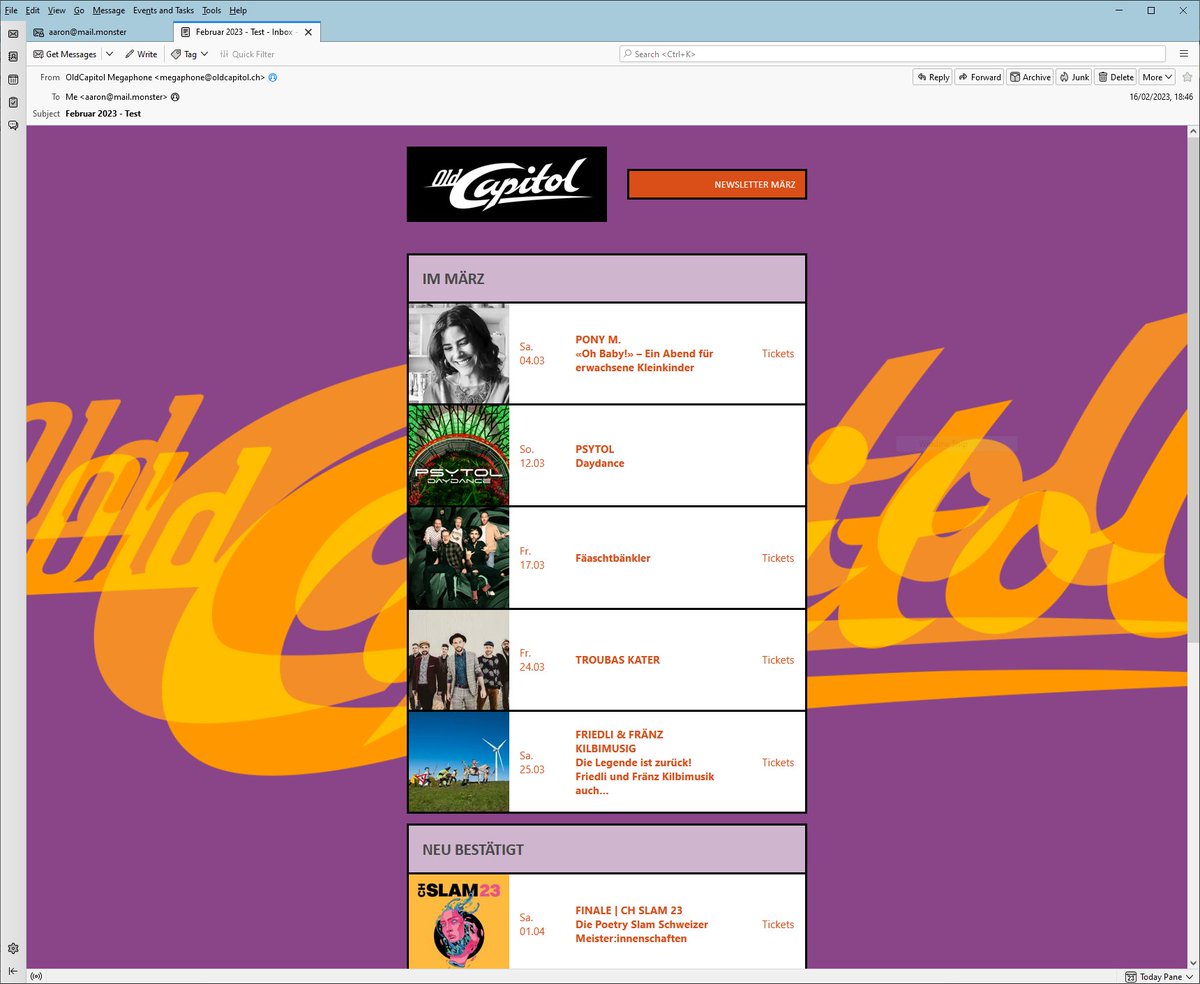Click the date text Fr. 24.03
This screenshot has height=984, width=1200.
click(x=532, y=660)
